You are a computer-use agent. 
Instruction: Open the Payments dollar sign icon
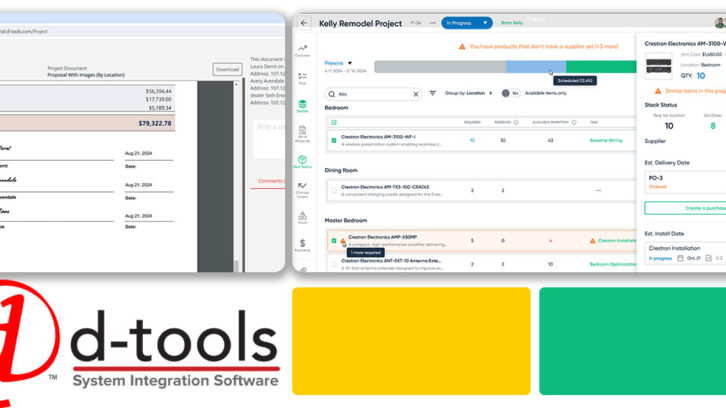pos(303,244)
